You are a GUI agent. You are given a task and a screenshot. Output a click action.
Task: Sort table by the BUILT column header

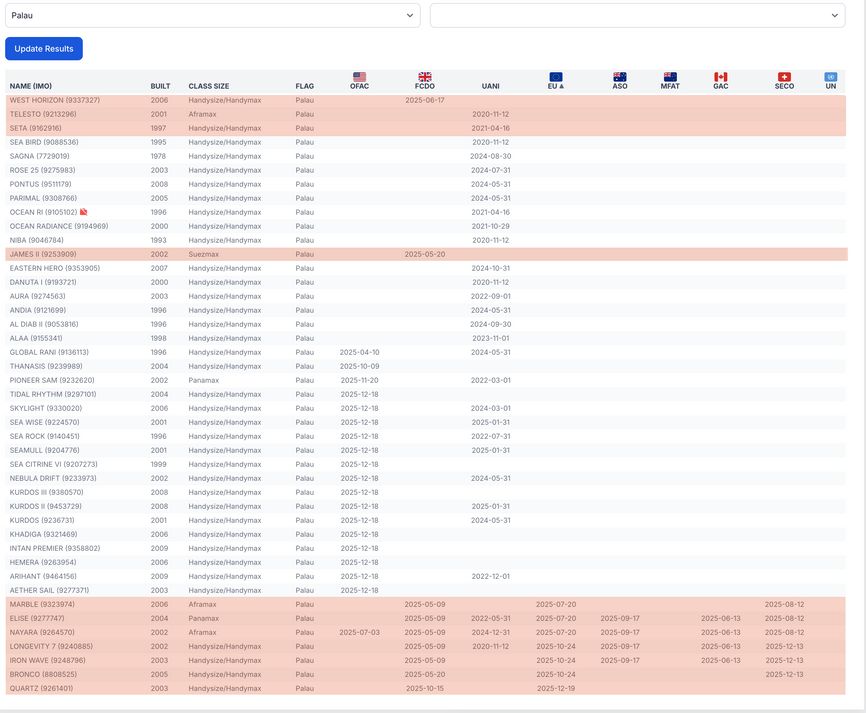[x=160, y=86]
